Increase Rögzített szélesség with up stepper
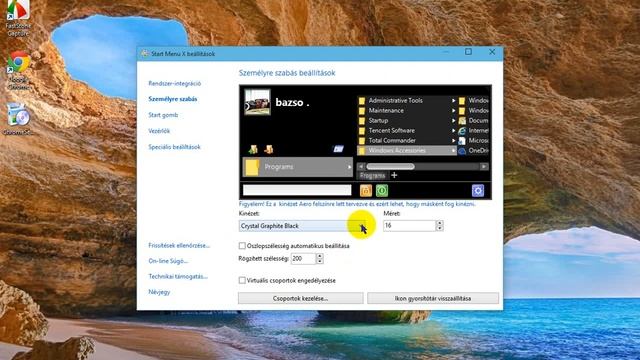This screenshot has width=640, height=360. (x=320, y=256)
